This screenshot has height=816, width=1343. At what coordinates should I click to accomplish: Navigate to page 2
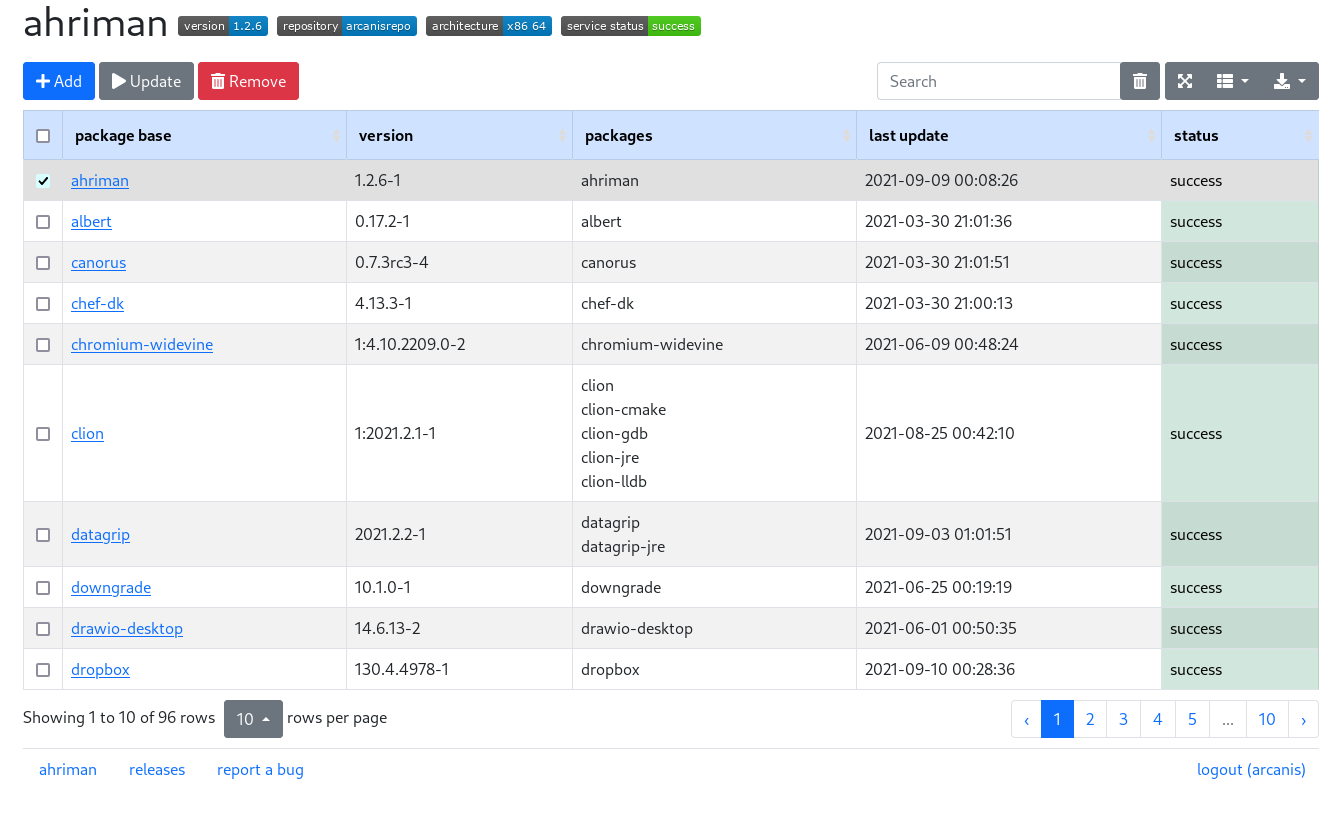click(1090, 718)
